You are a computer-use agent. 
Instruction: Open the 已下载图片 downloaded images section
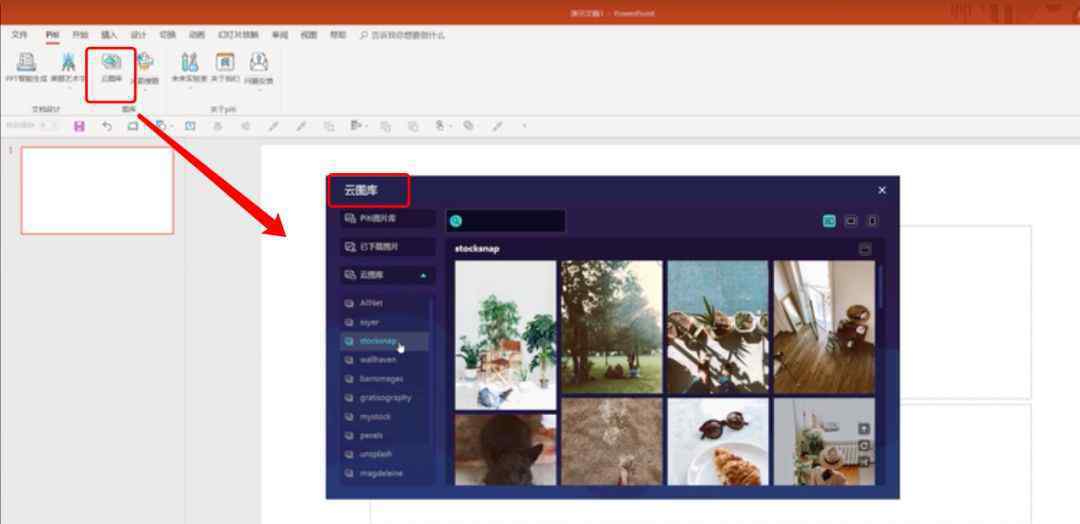[386, 246]
